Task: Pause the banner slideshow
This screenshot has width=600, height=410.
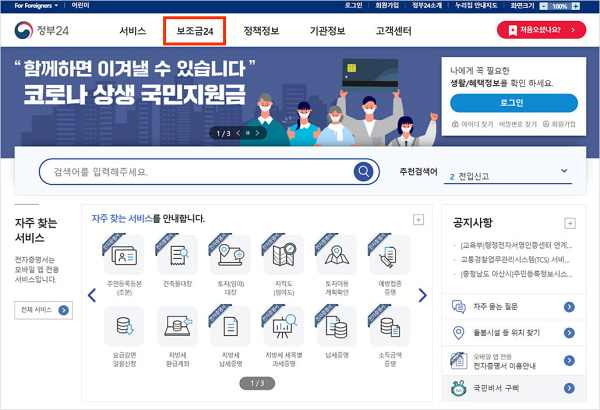Action: 248,133
